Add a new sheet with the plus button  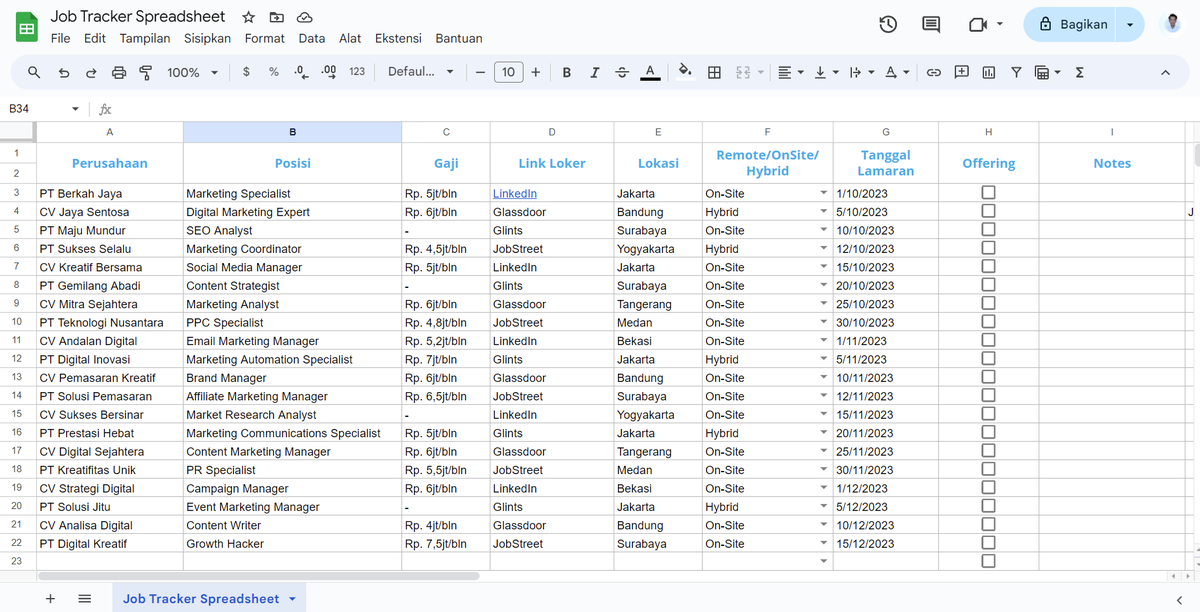(x=50, y=598)
